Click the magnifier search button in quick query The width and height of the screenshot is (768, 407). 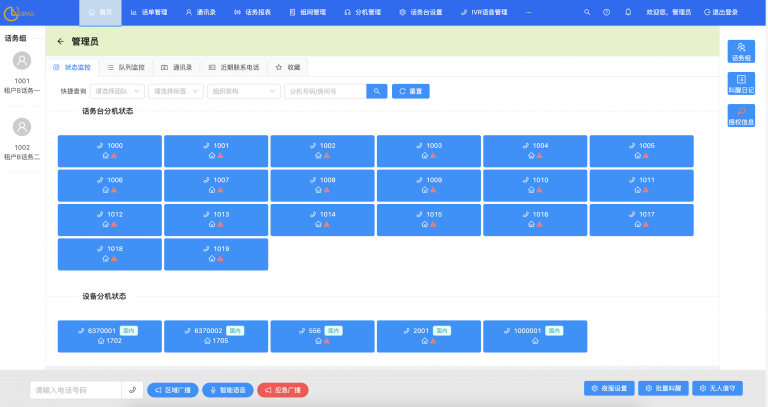377,91
